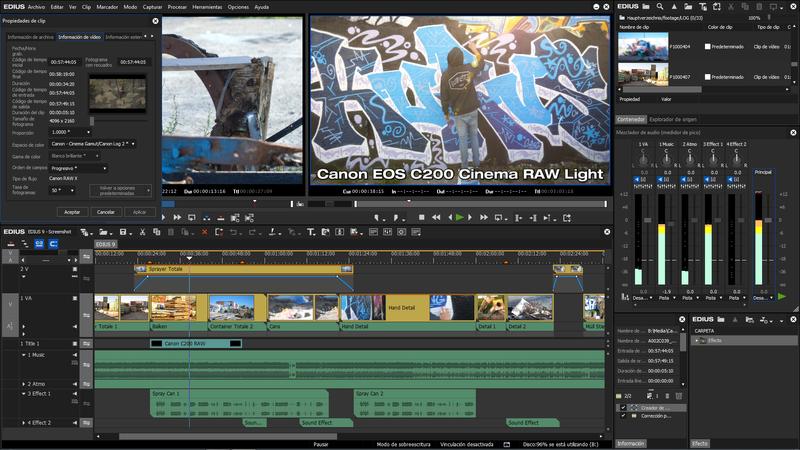This screenshot has height=450, width=800.
Task: Toggle lock square on track 1 VA
Action: [75, 298]
